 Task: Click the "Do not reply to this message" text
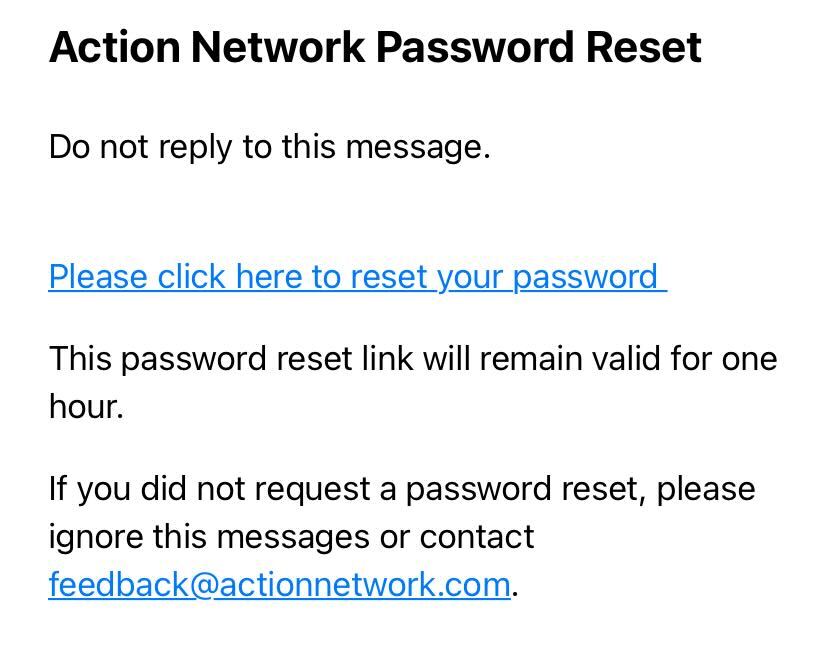pyautogui.click(x=269, y=147)
